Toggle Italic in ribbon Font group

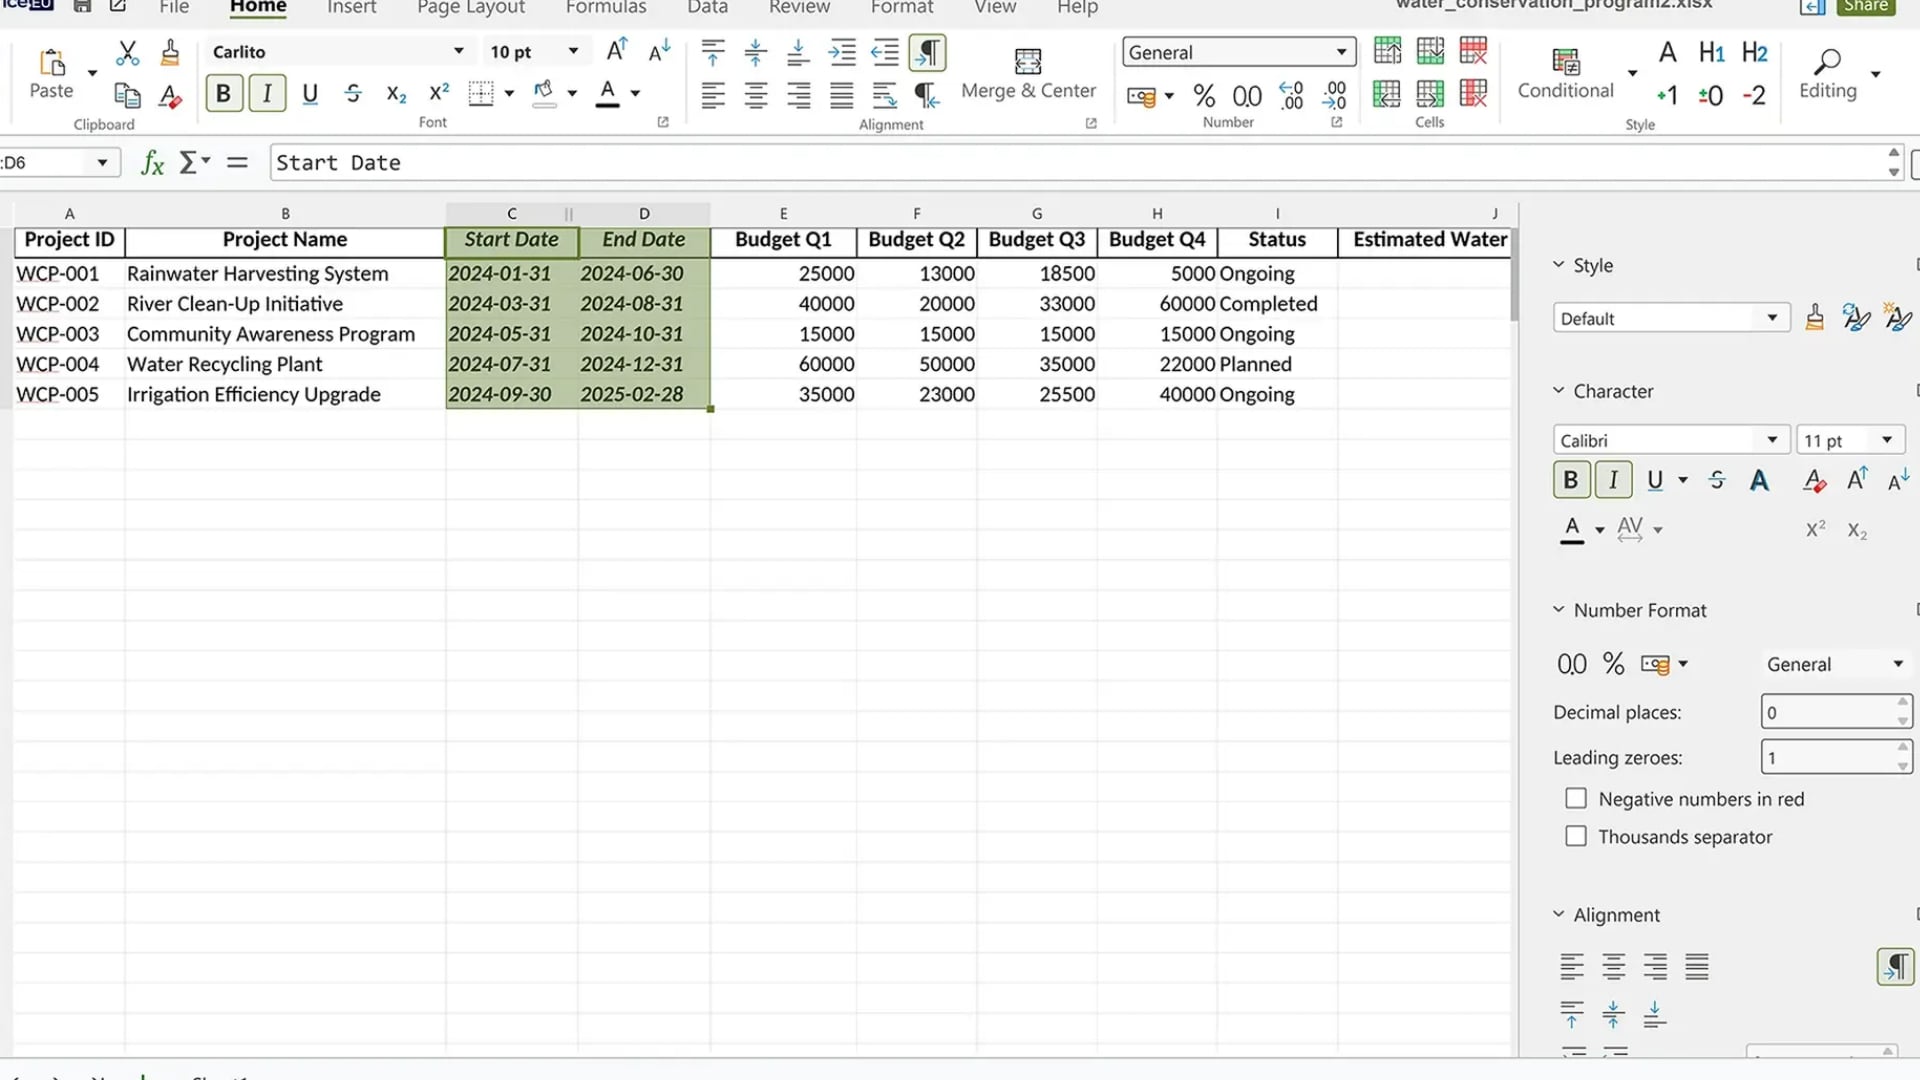pos(267,94)
